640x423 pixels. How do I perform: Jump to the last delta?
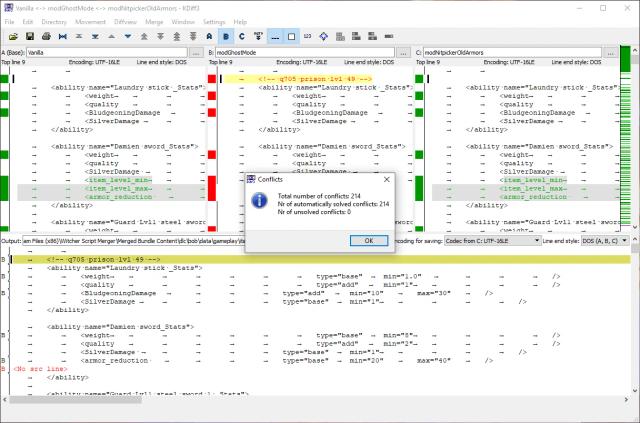(x=95, y=36)
